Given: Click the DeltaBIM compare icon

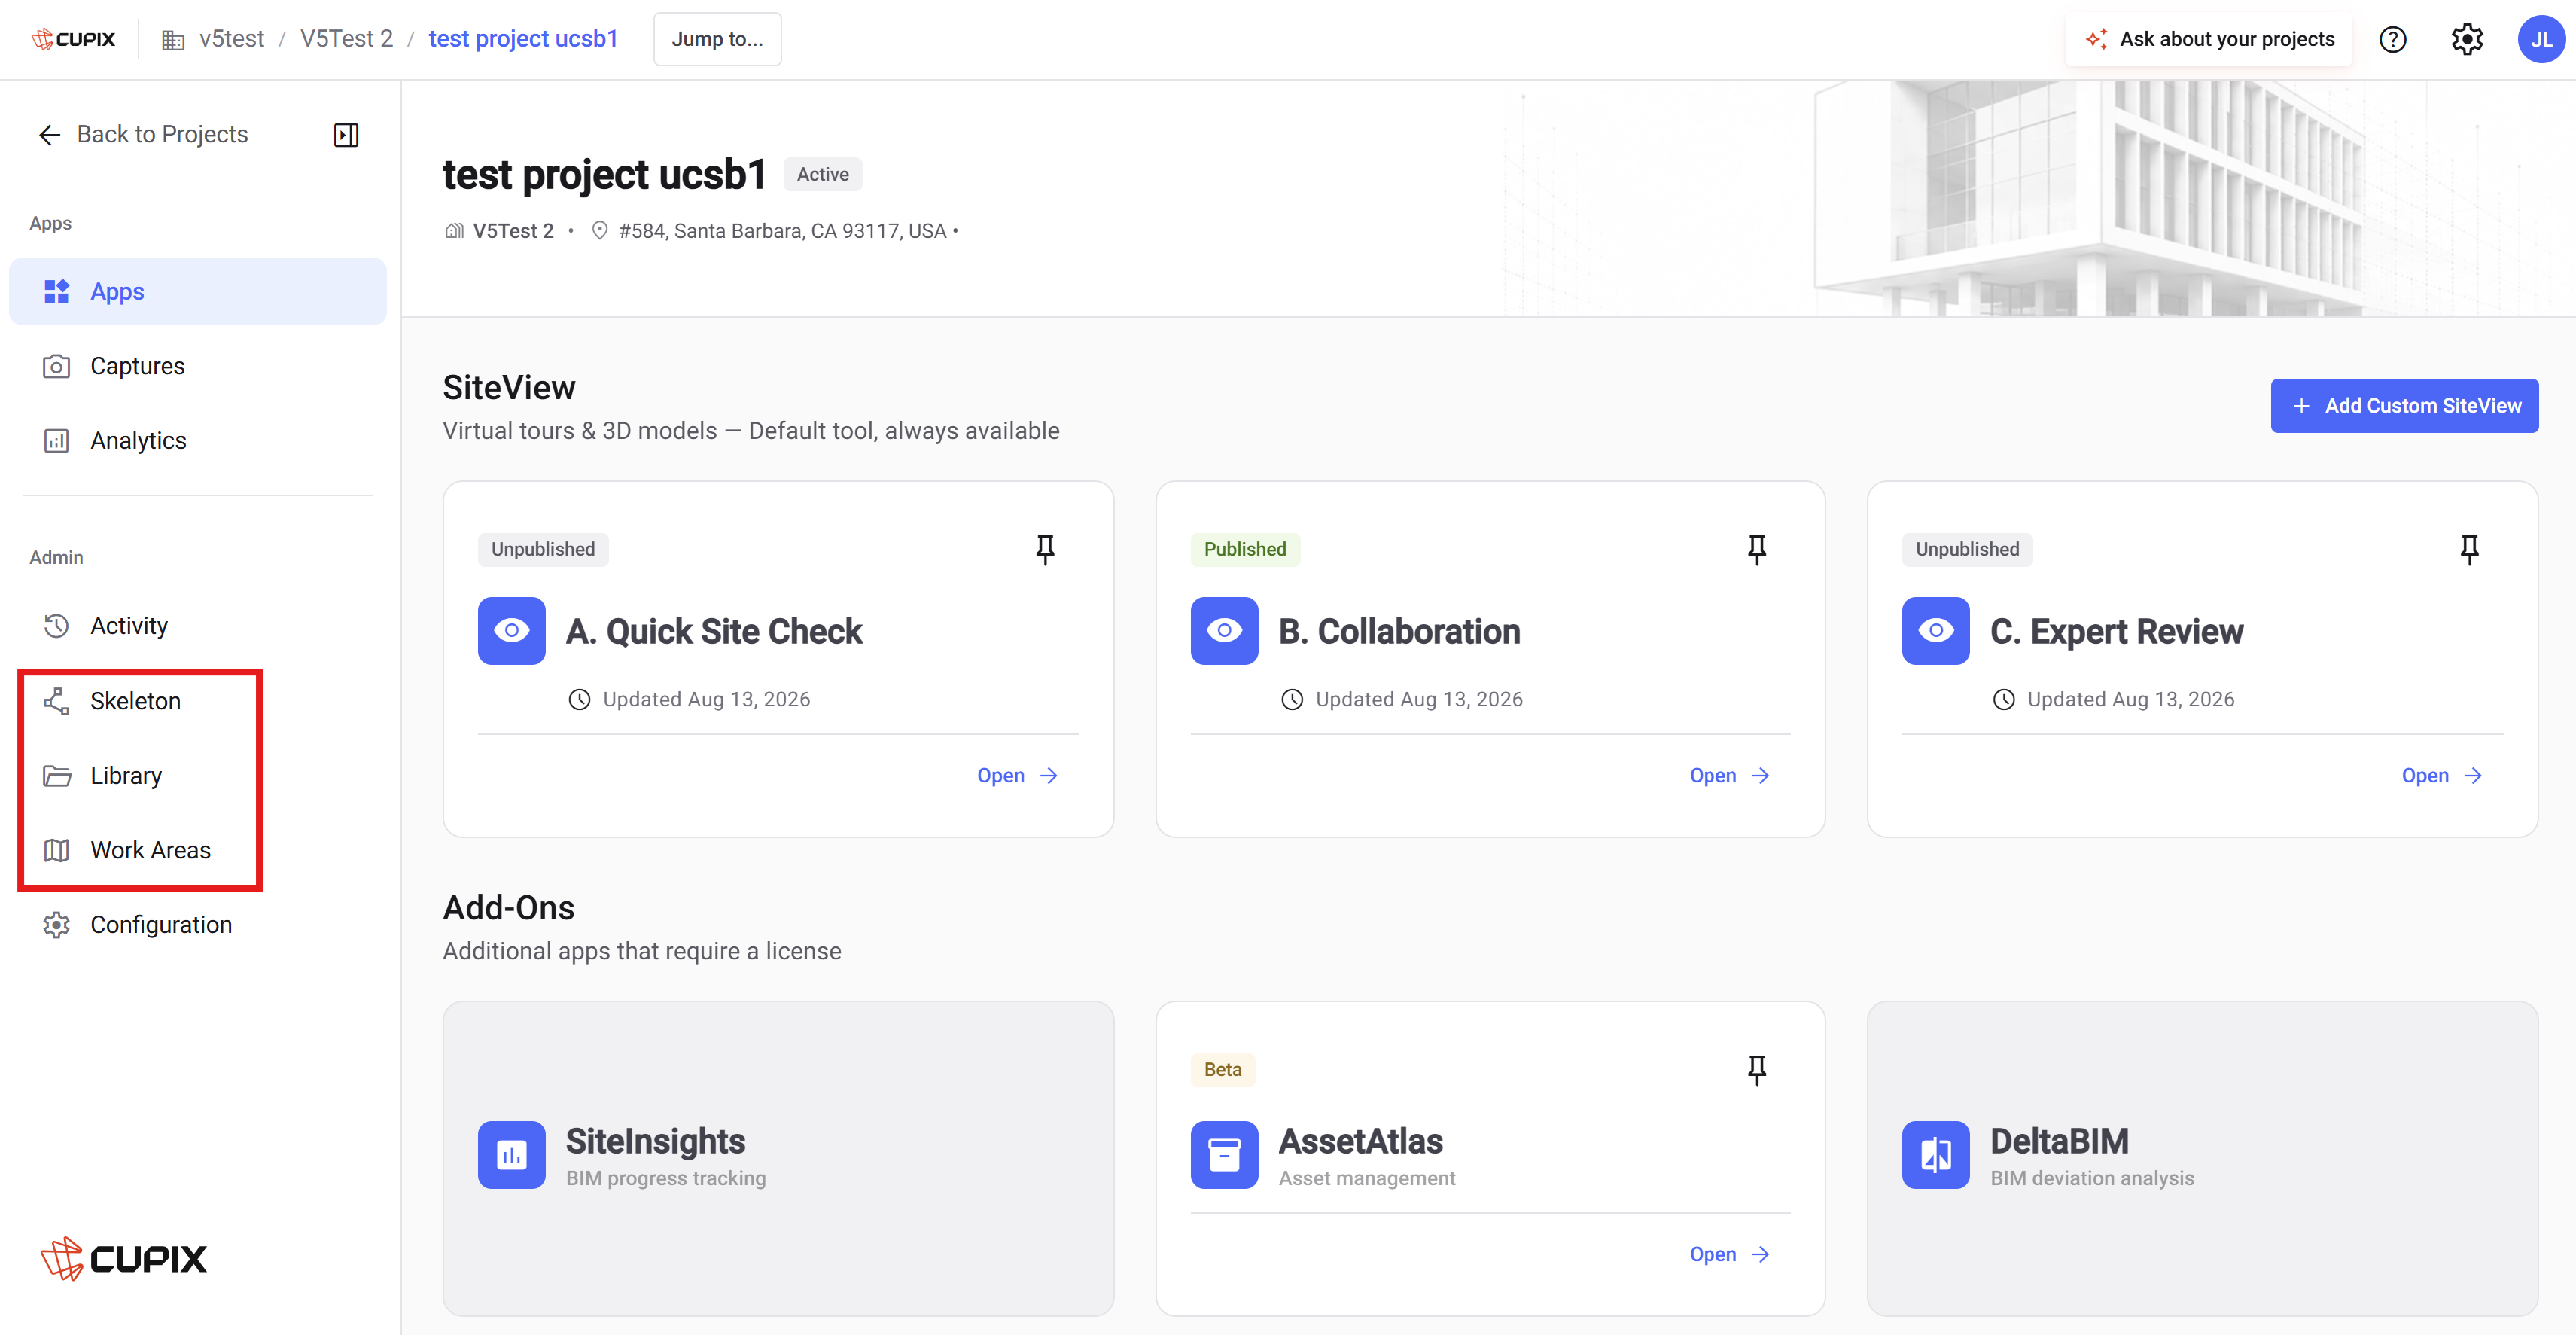Looking at the screenshot, I should click(1936, 1155).
